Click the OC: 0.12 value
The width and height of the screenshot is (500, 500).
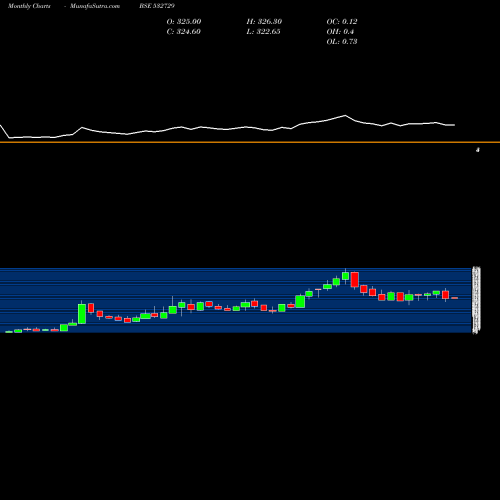pos(342,22)
